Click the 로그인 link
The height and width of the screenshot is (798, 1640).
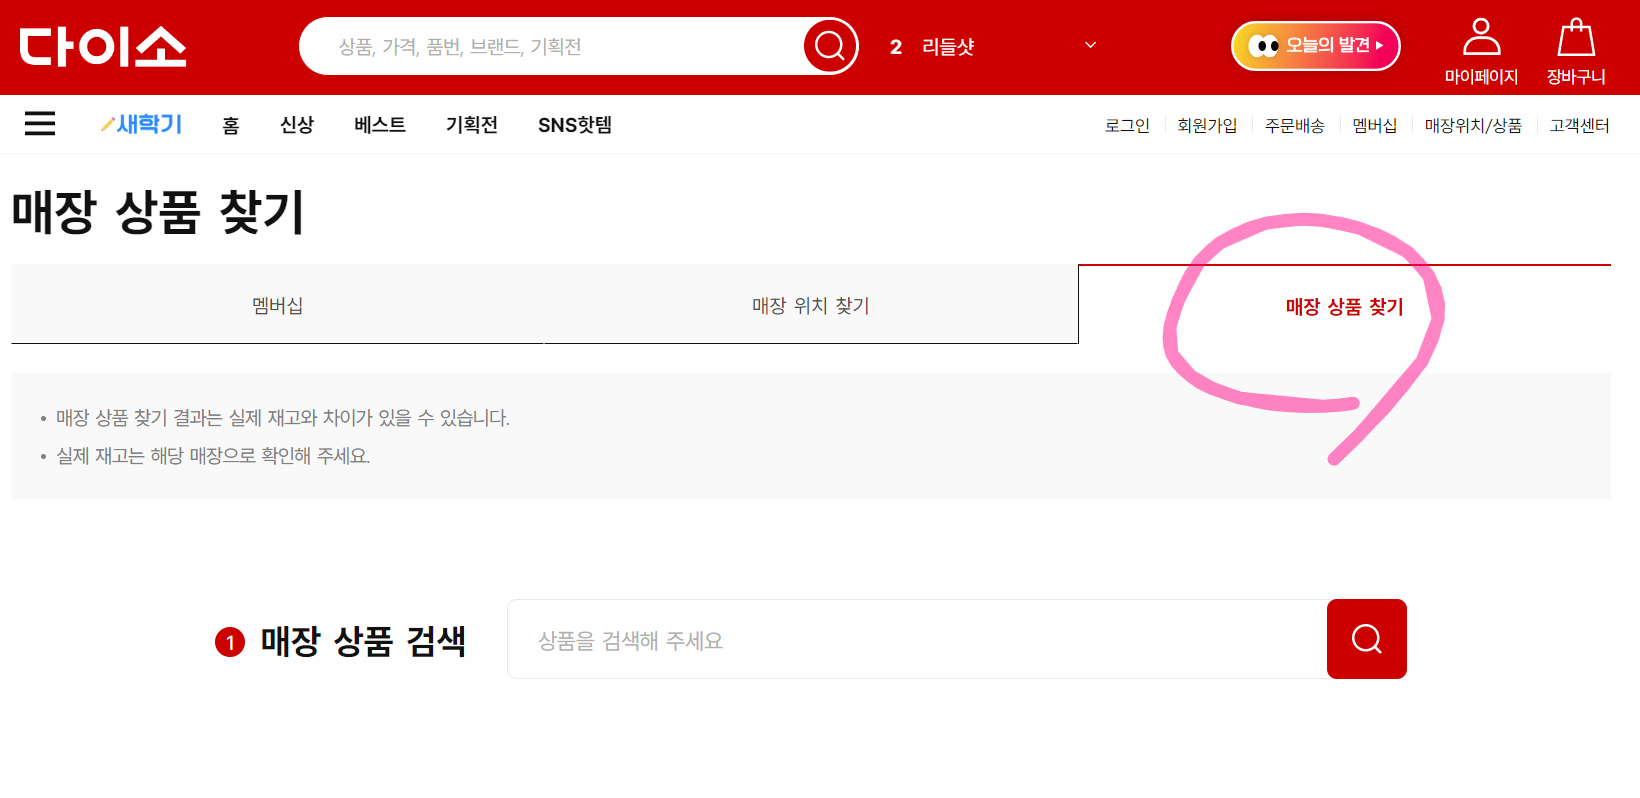click(1127, 125)
